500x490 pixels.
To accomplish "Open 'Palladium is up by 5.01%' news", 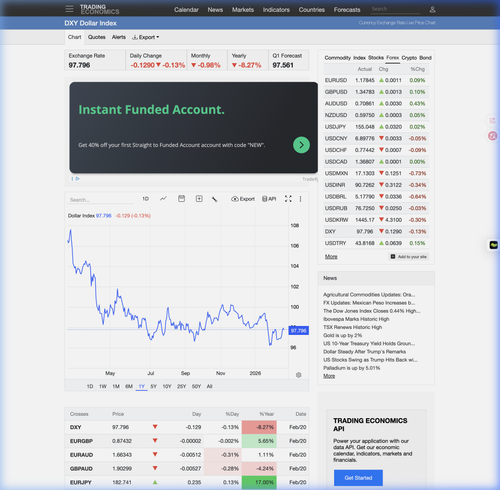I will [x=351, y=368].
